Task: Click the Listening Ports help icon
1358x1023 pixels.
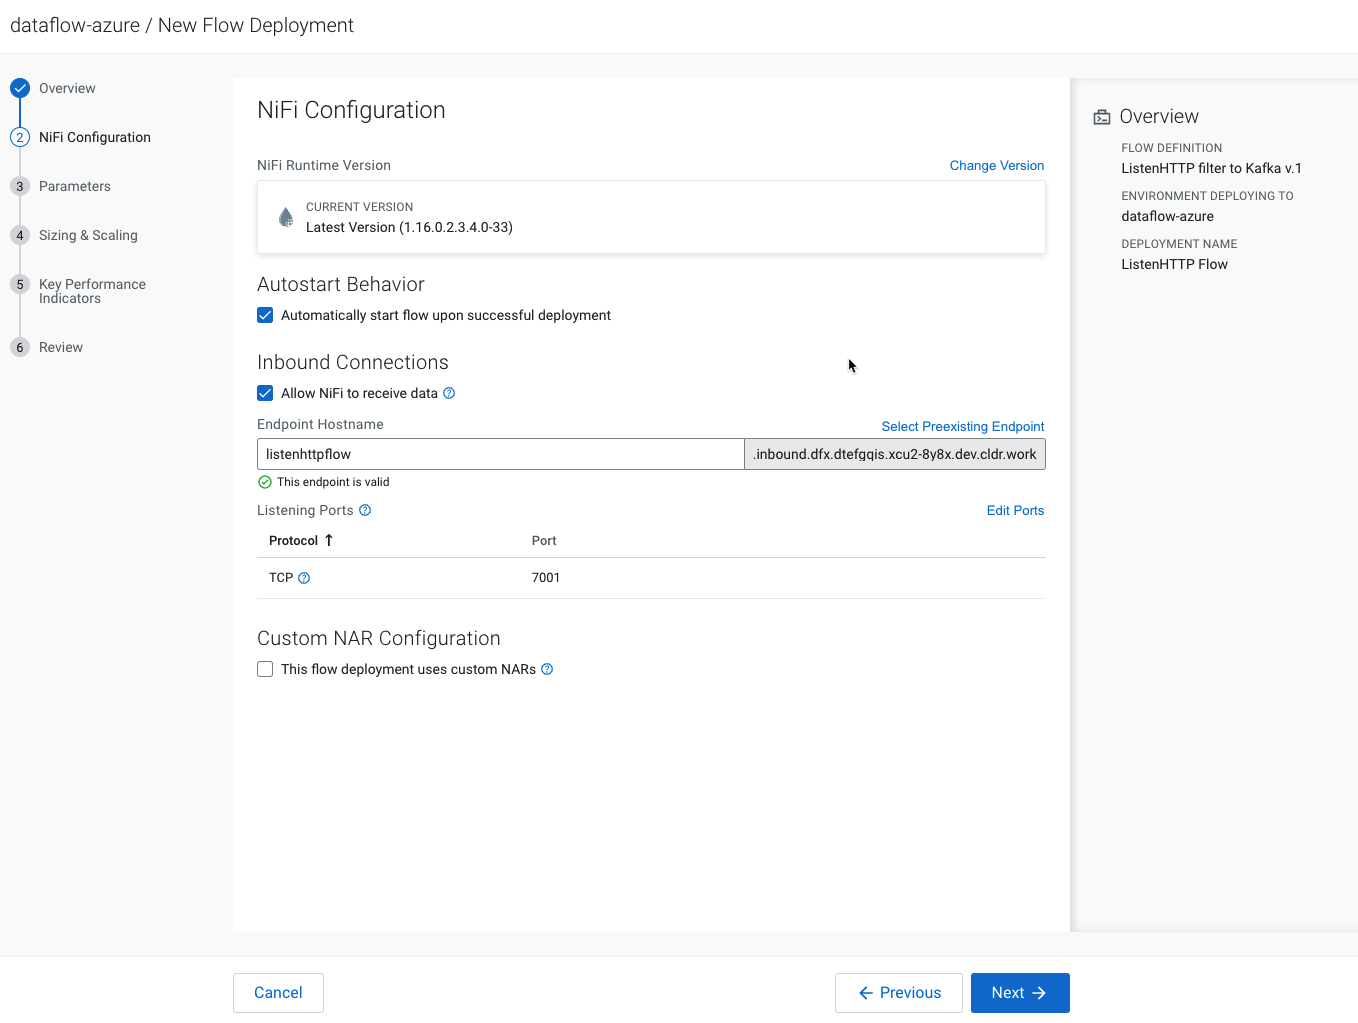Action: coord(365,510)
